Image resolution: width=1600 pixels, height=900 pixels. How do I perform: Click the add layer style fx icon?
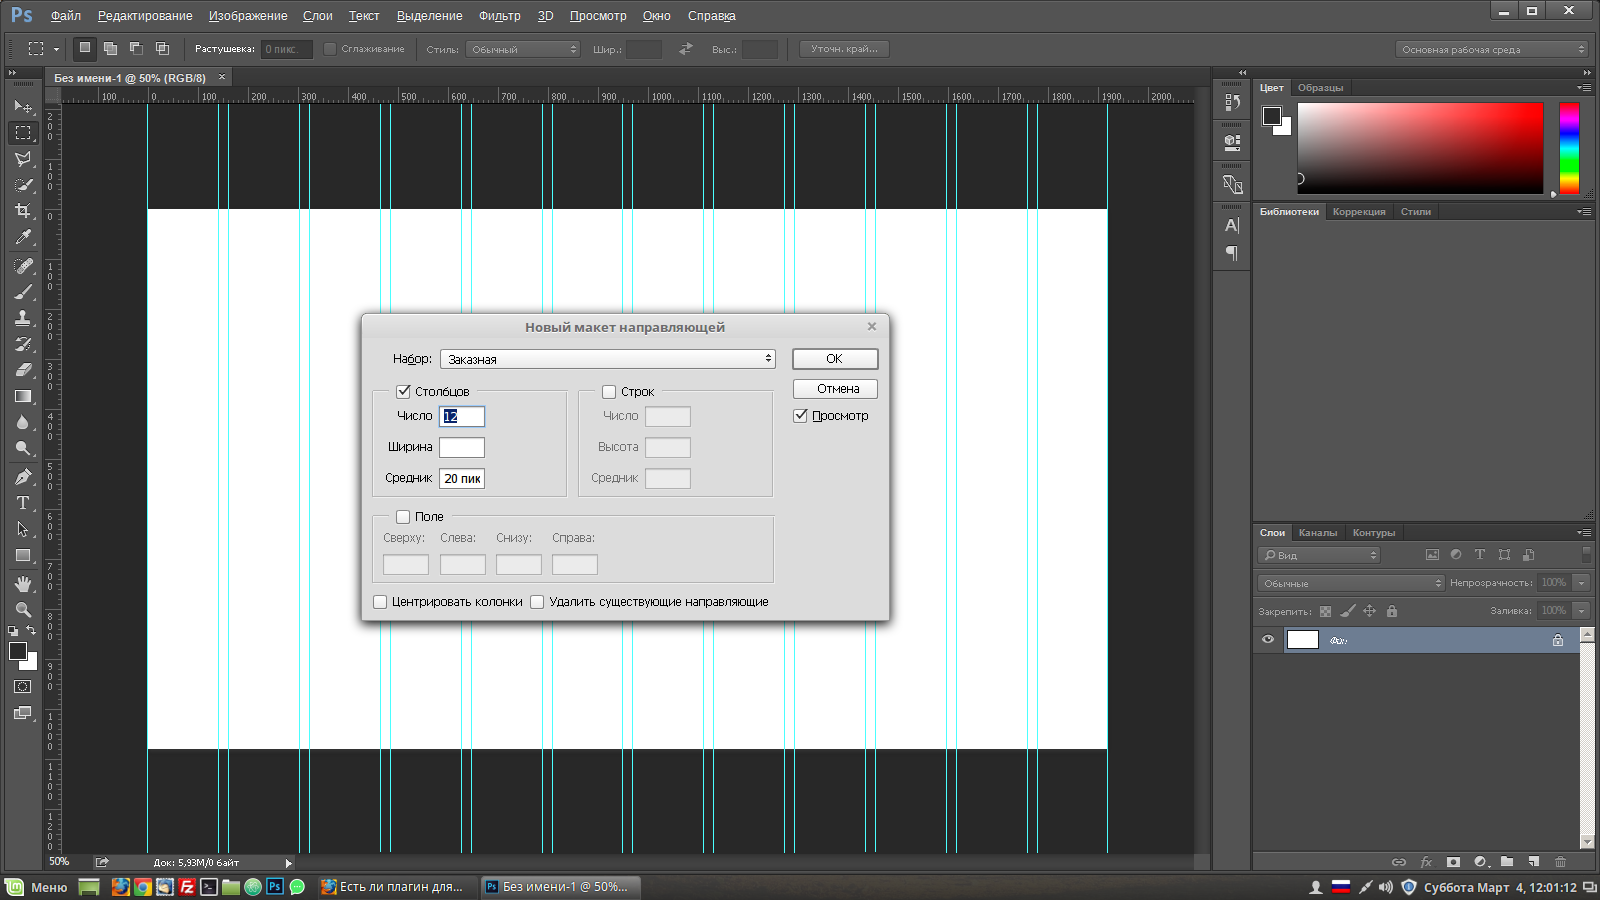1426,862
